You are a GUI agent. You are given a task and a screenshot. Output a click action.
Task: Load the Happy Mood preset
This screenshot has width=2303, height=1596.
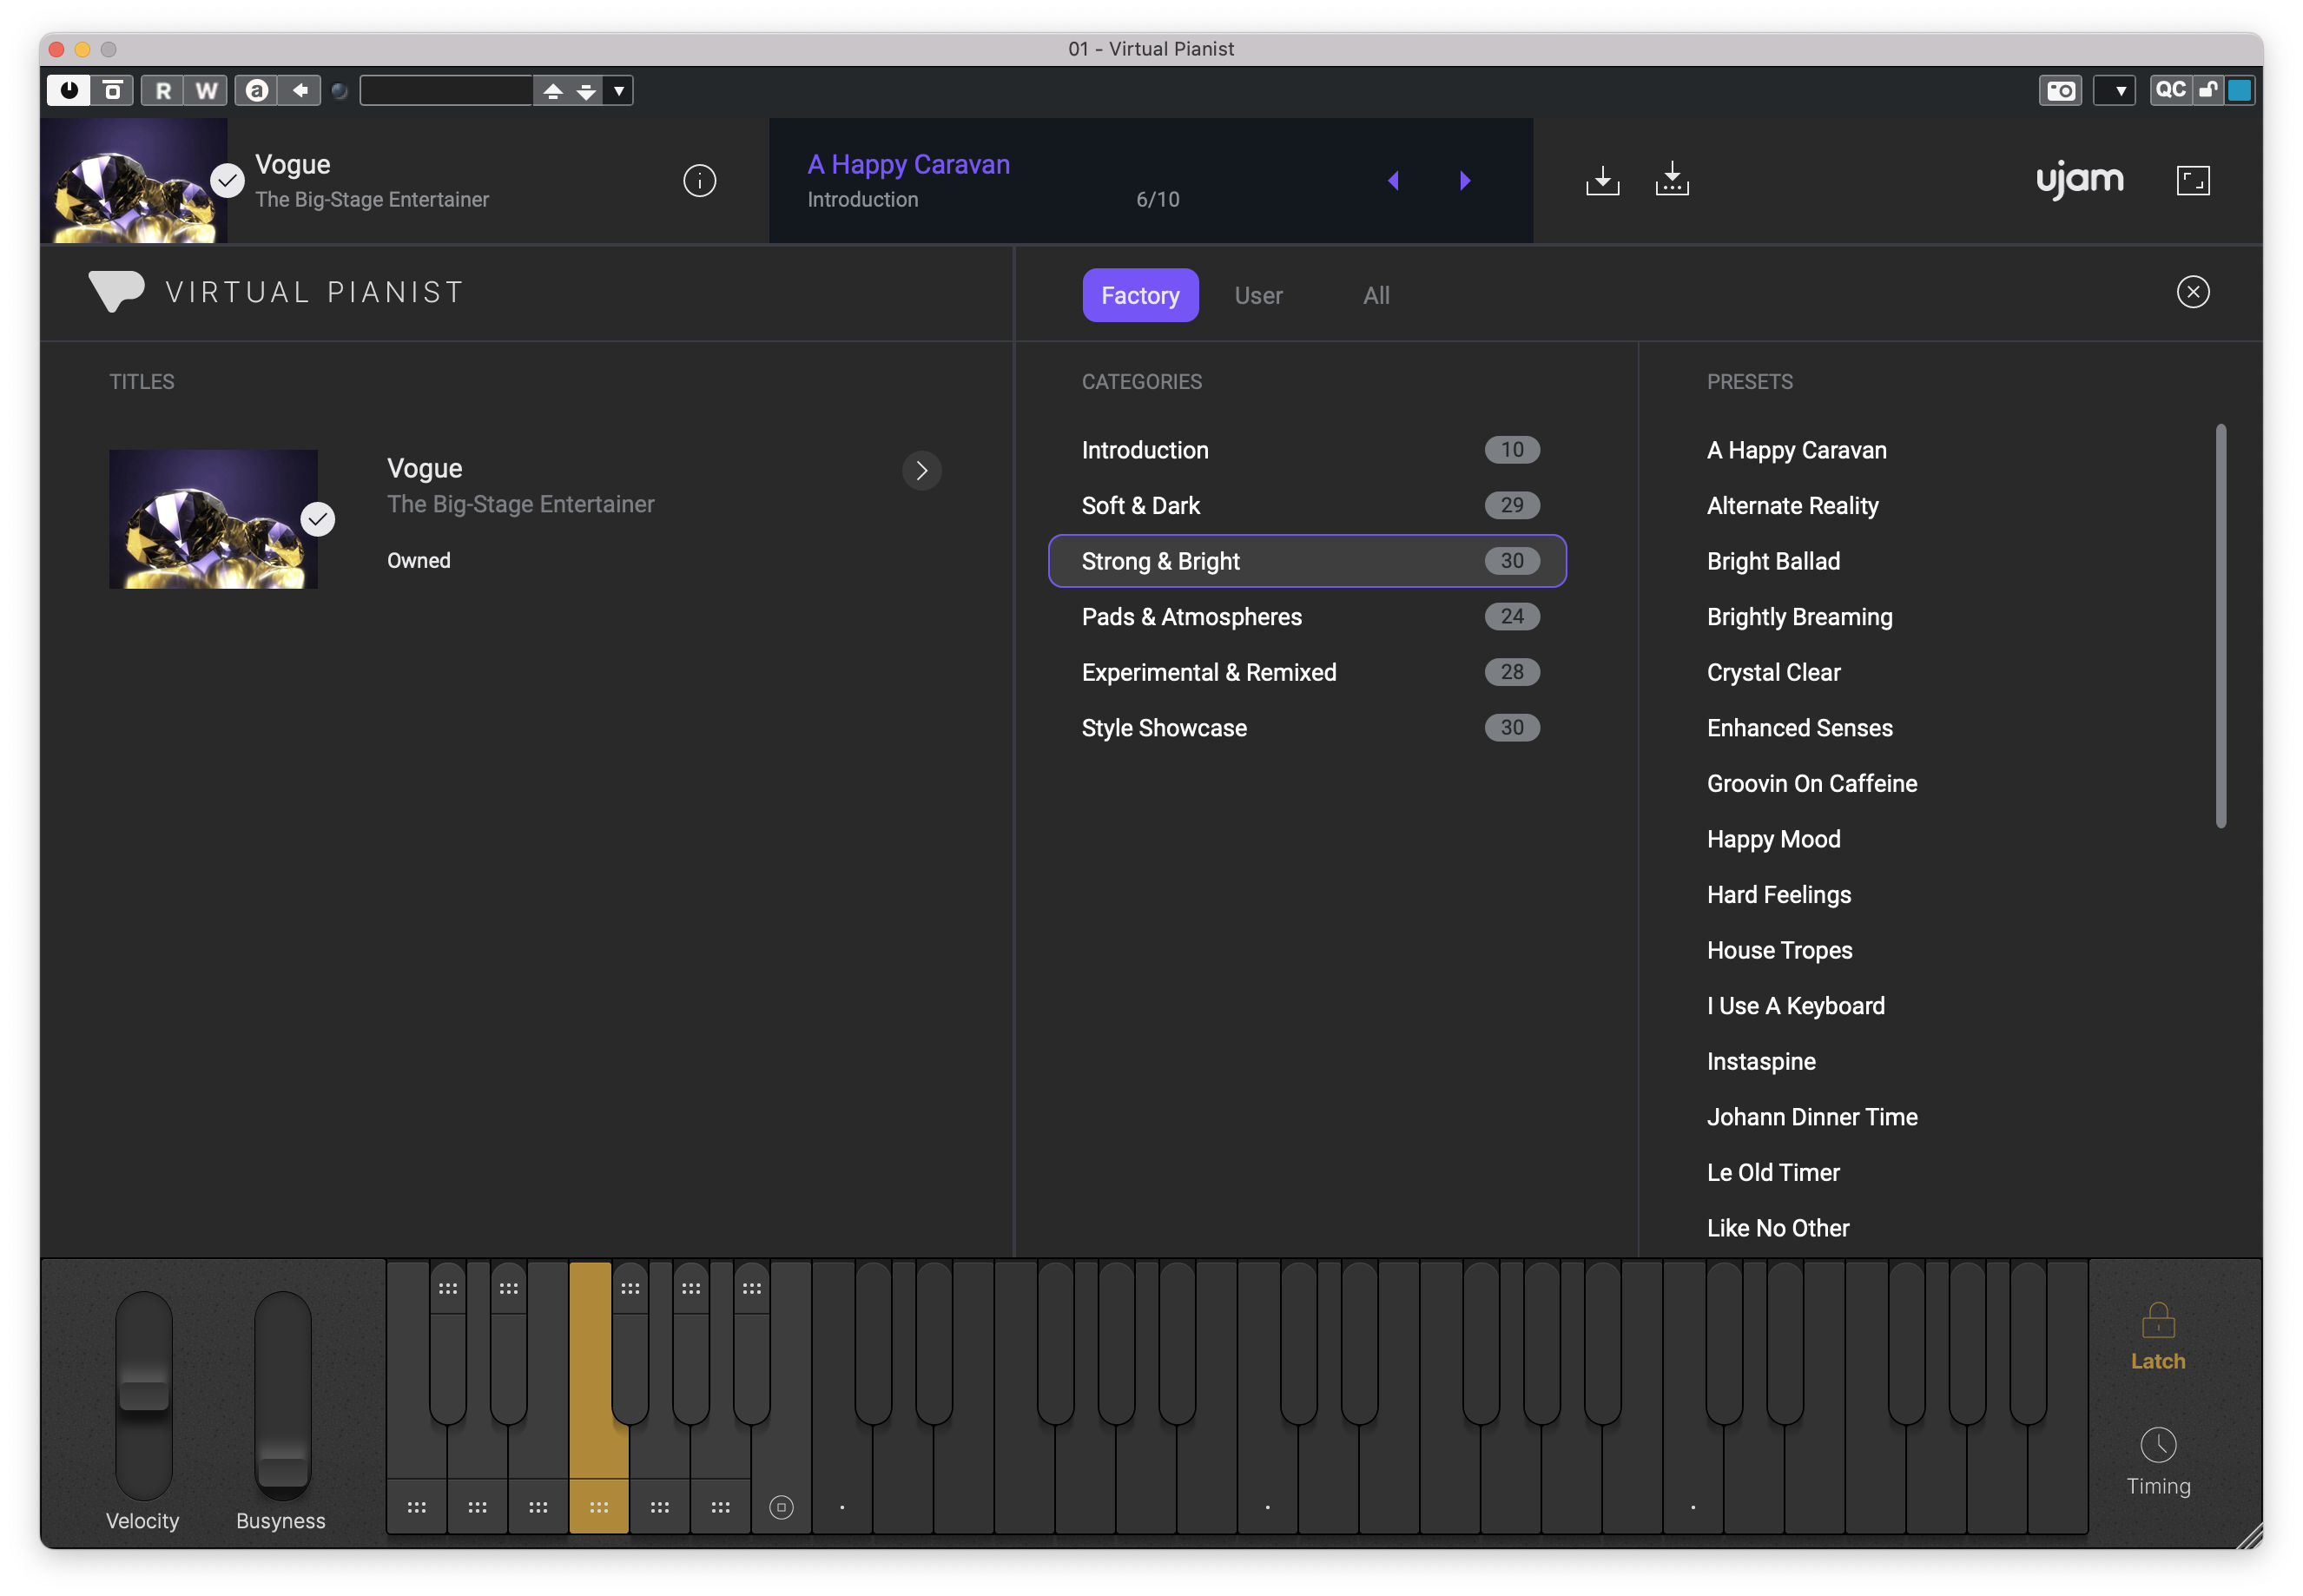click(x=1773, y=839)
